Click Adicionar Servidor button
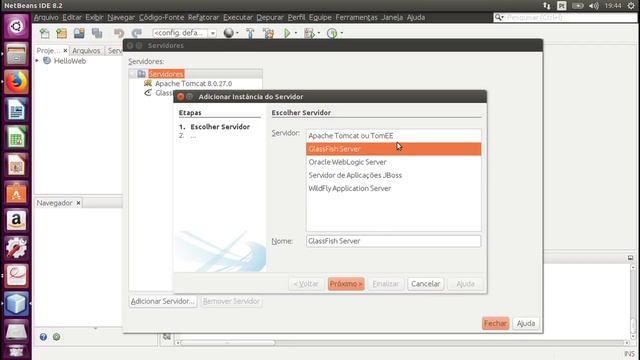This screenshot has height=360, width=640. (162, 301)
